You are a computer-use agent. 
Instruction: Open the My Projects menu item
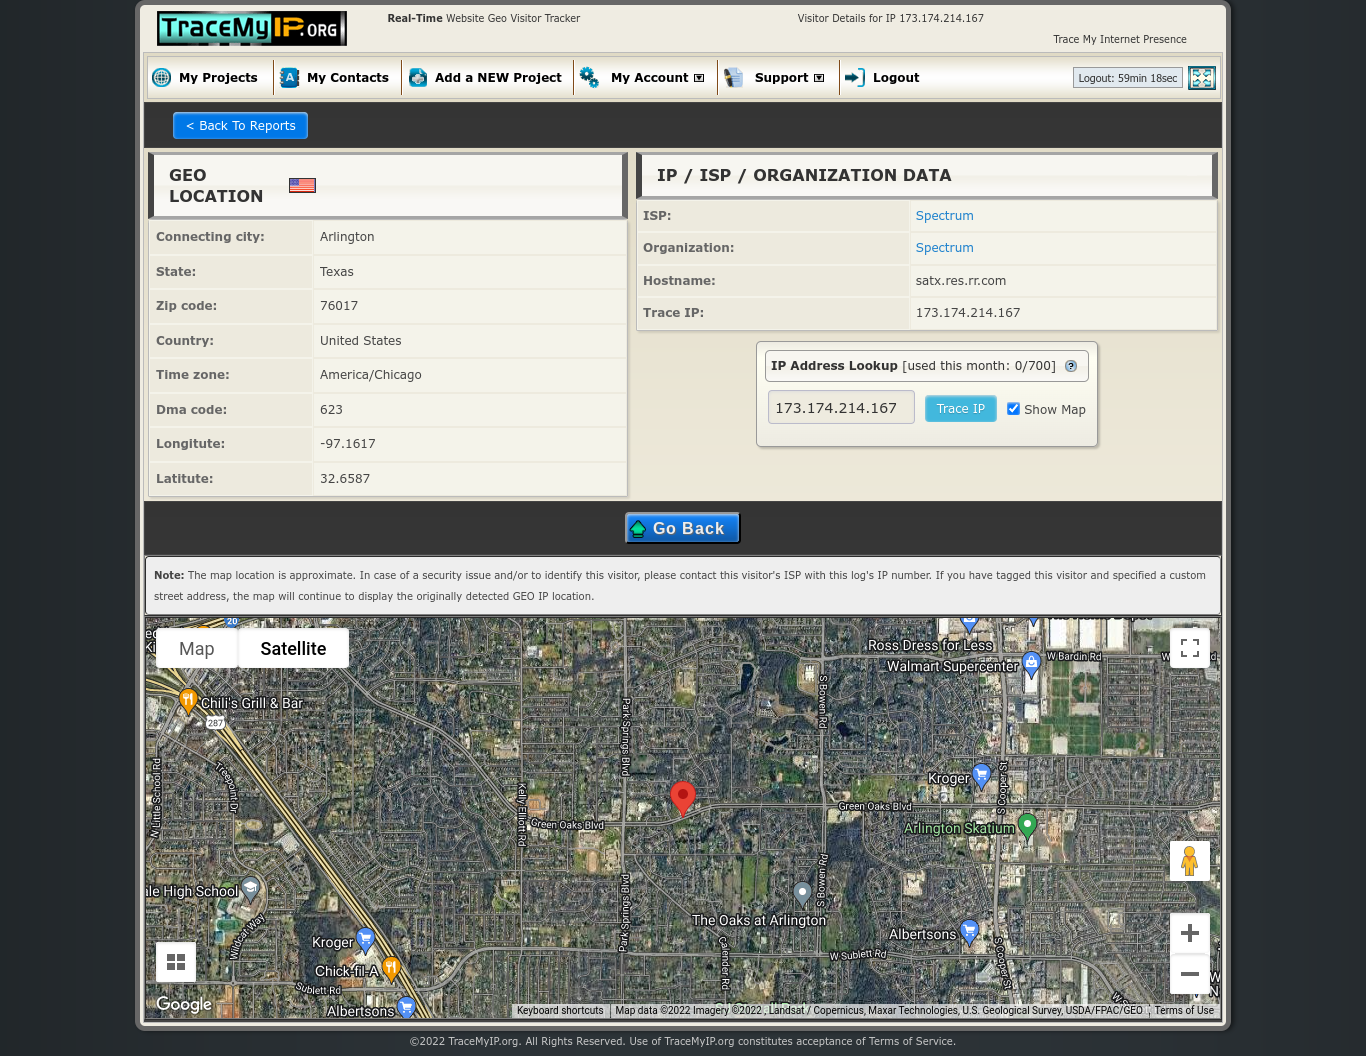click(217, 78)
